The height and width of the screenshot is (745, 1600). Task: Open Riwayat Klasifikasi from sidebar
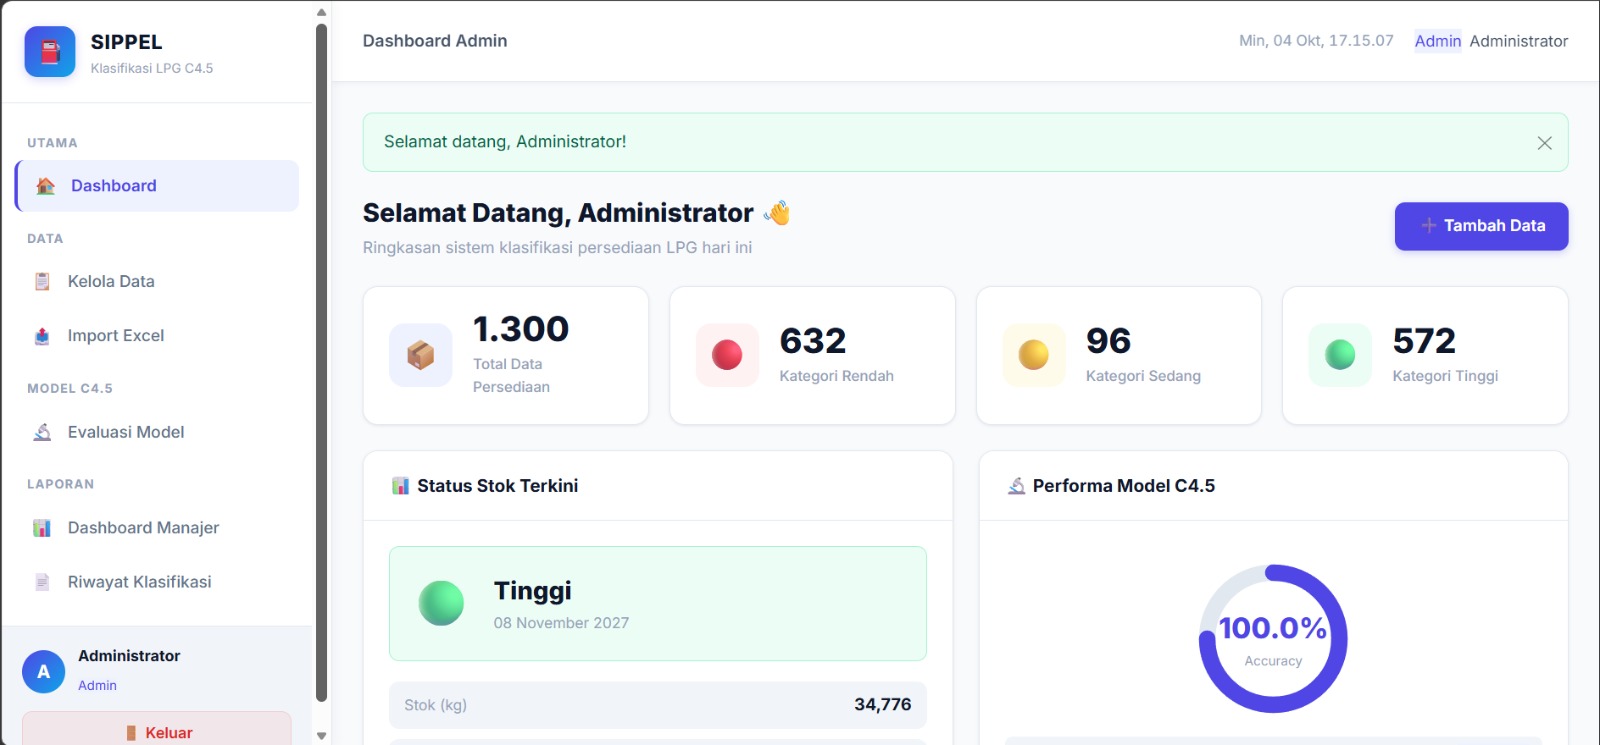(x=157, y=582)
